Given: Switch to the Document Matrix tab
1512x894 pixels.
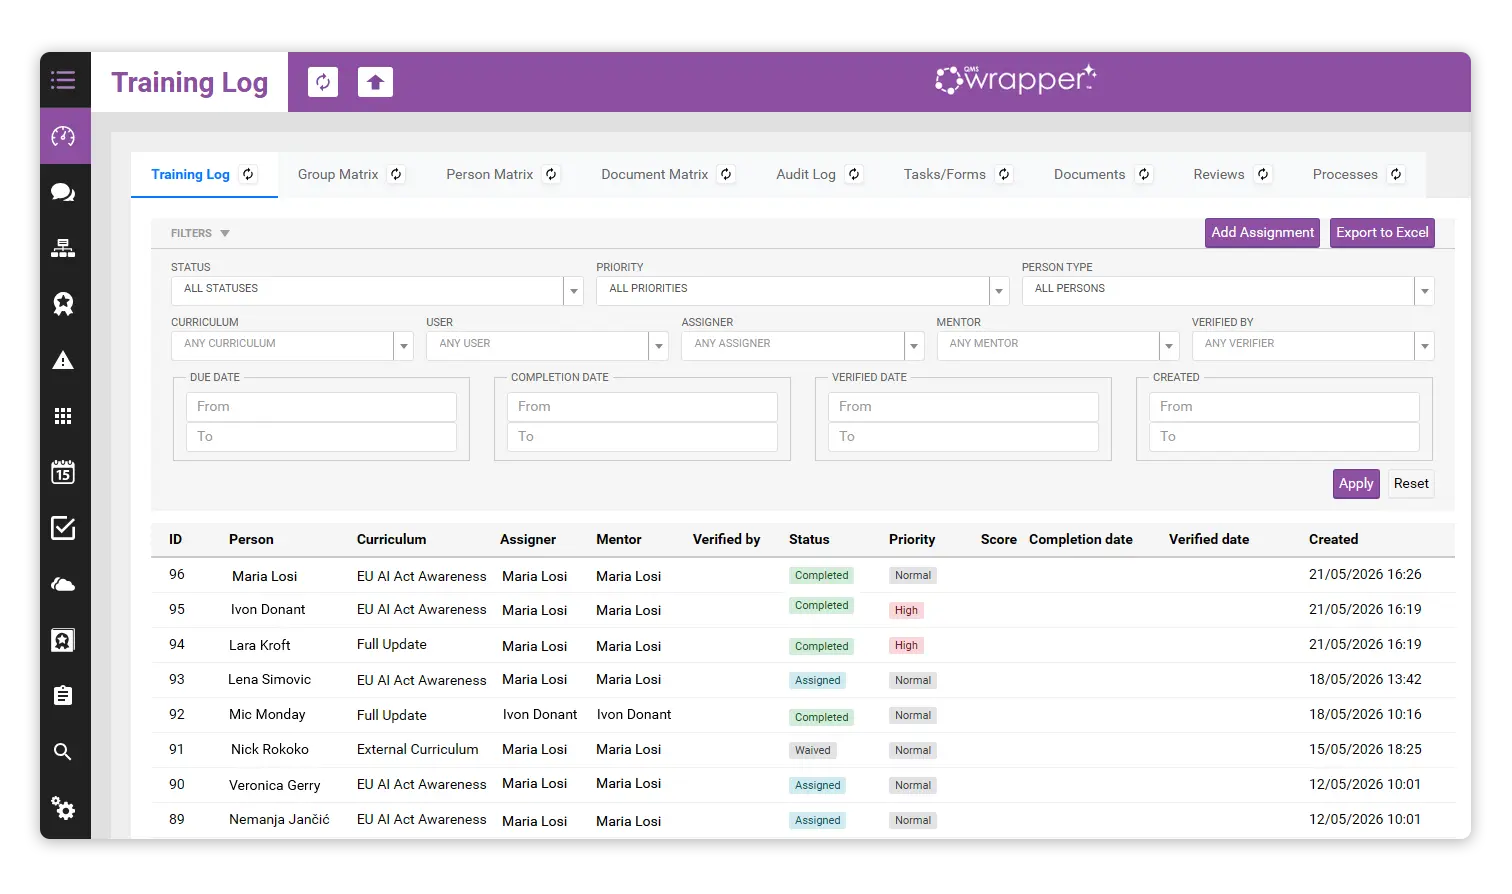Looking at the screenshot, I should click(655, 174).
